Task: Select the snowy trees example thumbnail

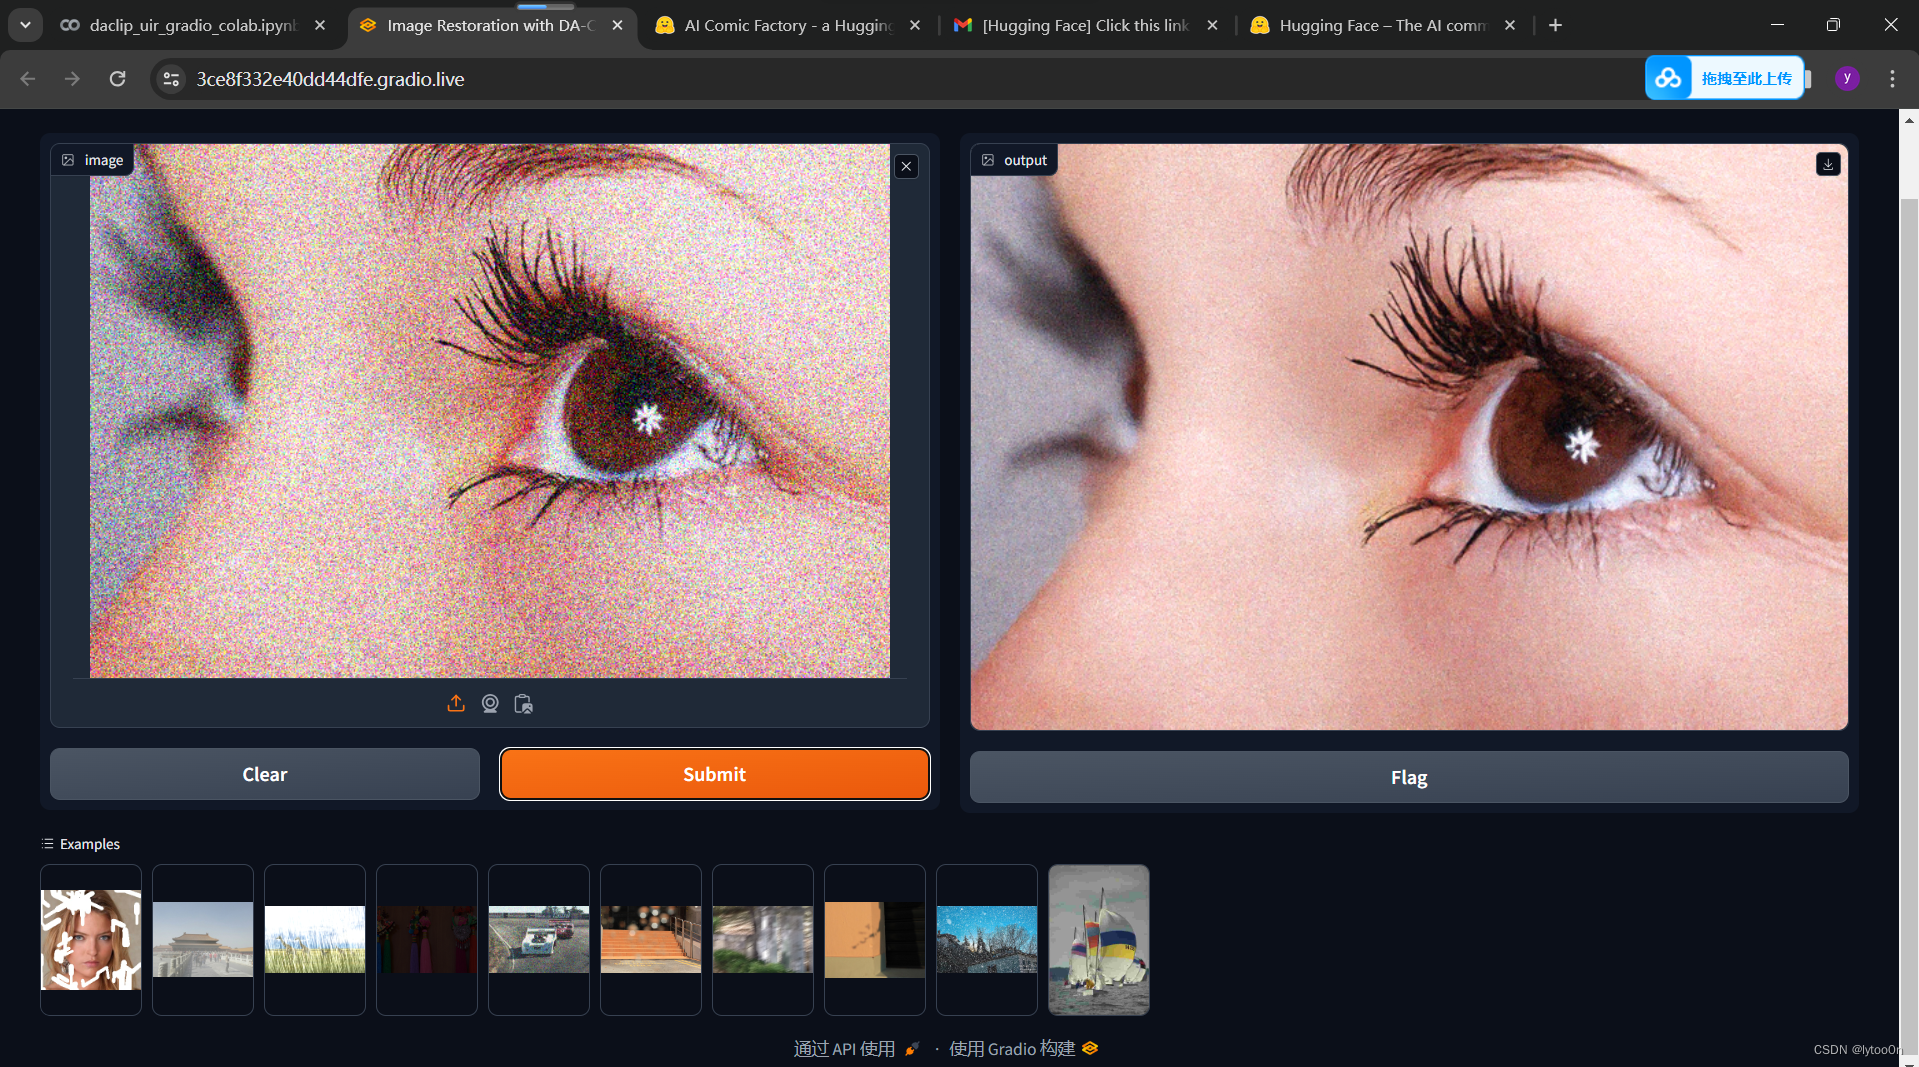Action: pyautogui.click(x=987, y=940)
